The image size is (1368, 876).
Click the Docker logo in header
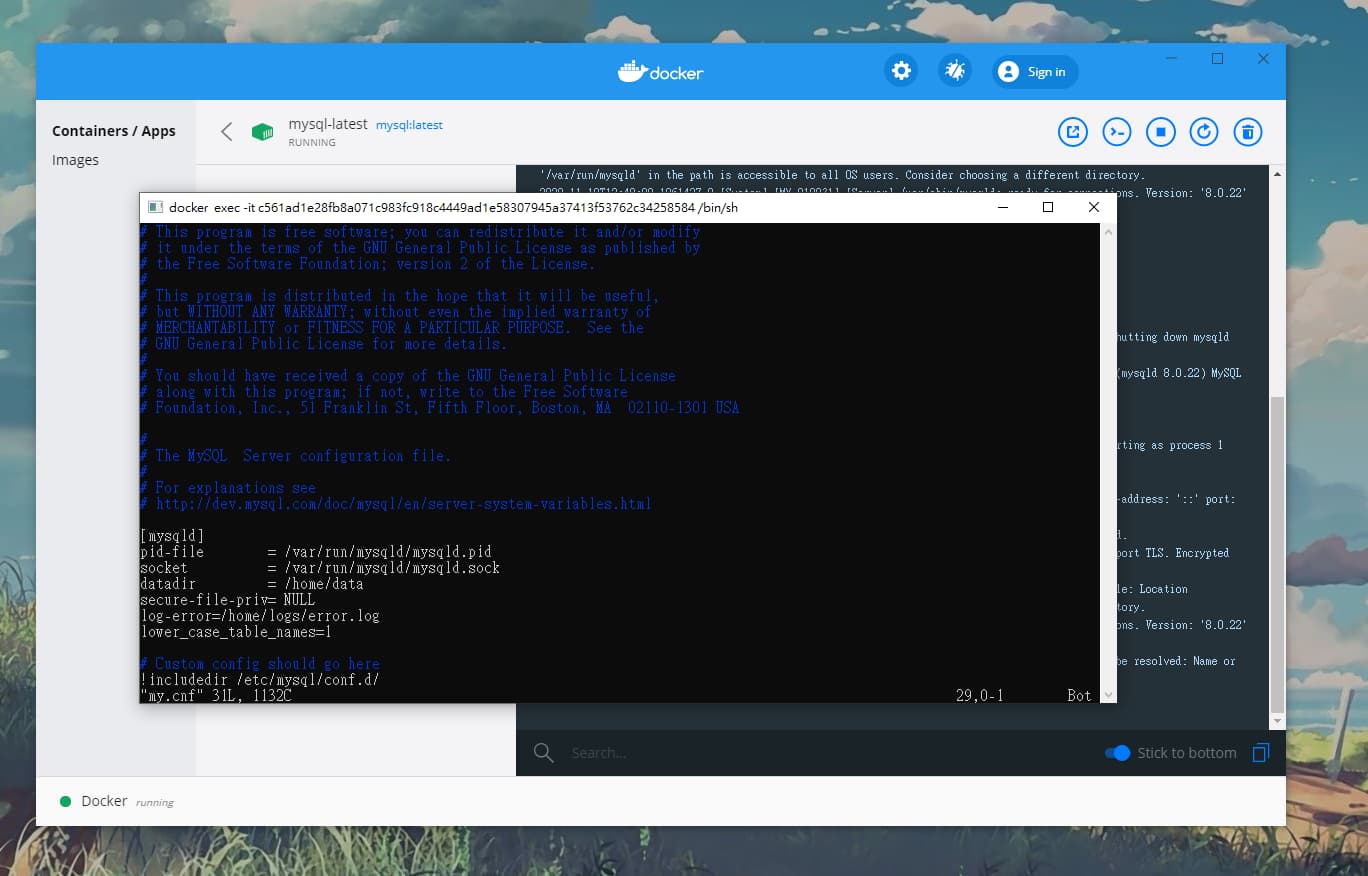660,72
